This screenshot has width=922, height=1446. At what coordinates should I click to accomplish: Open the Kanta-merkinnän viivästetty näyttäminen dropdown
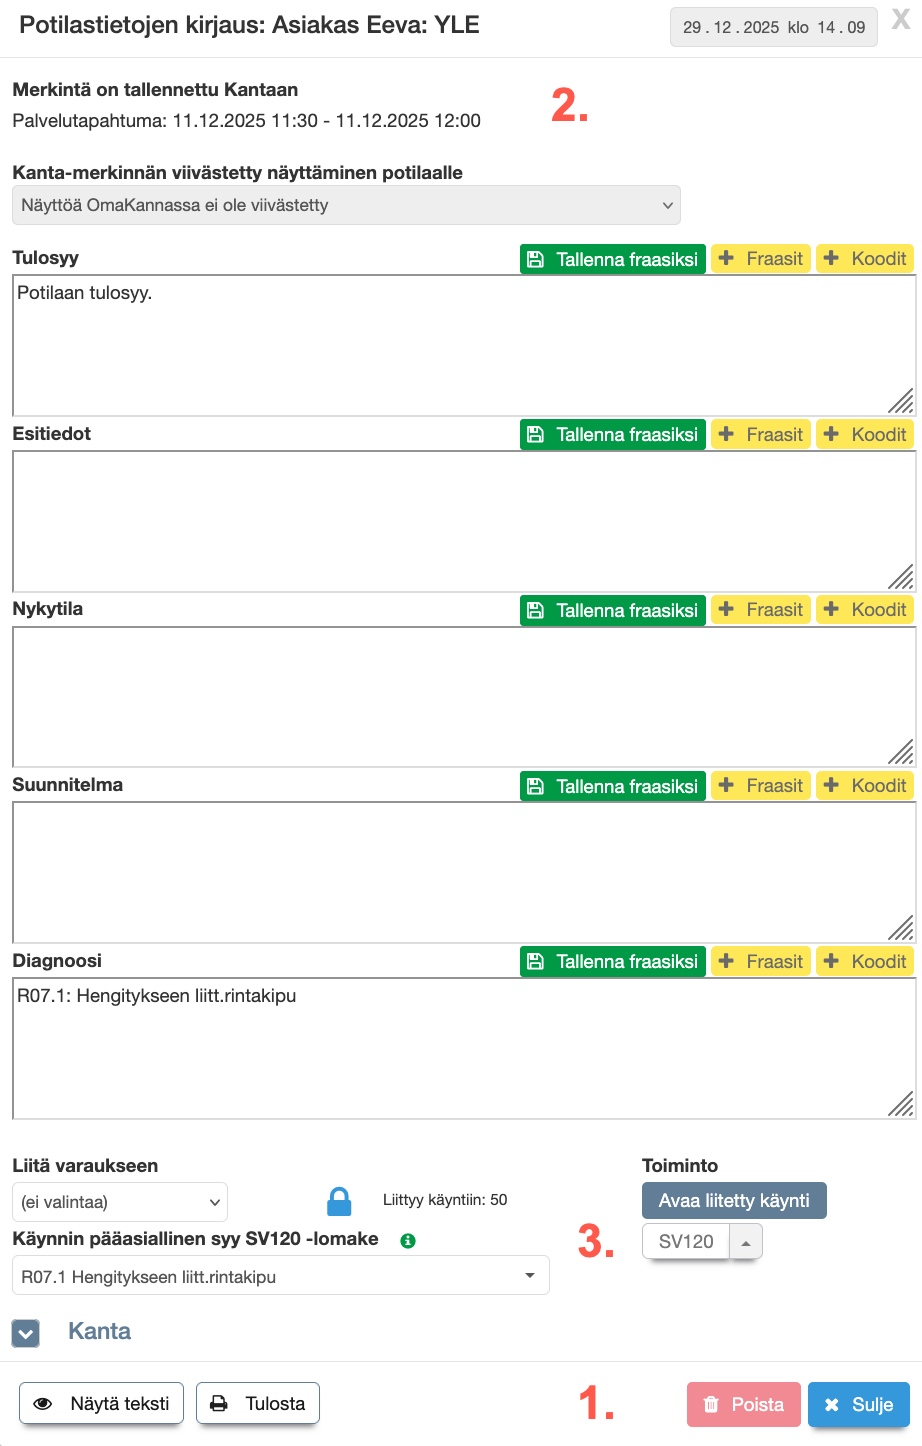[x=346, y=205]
